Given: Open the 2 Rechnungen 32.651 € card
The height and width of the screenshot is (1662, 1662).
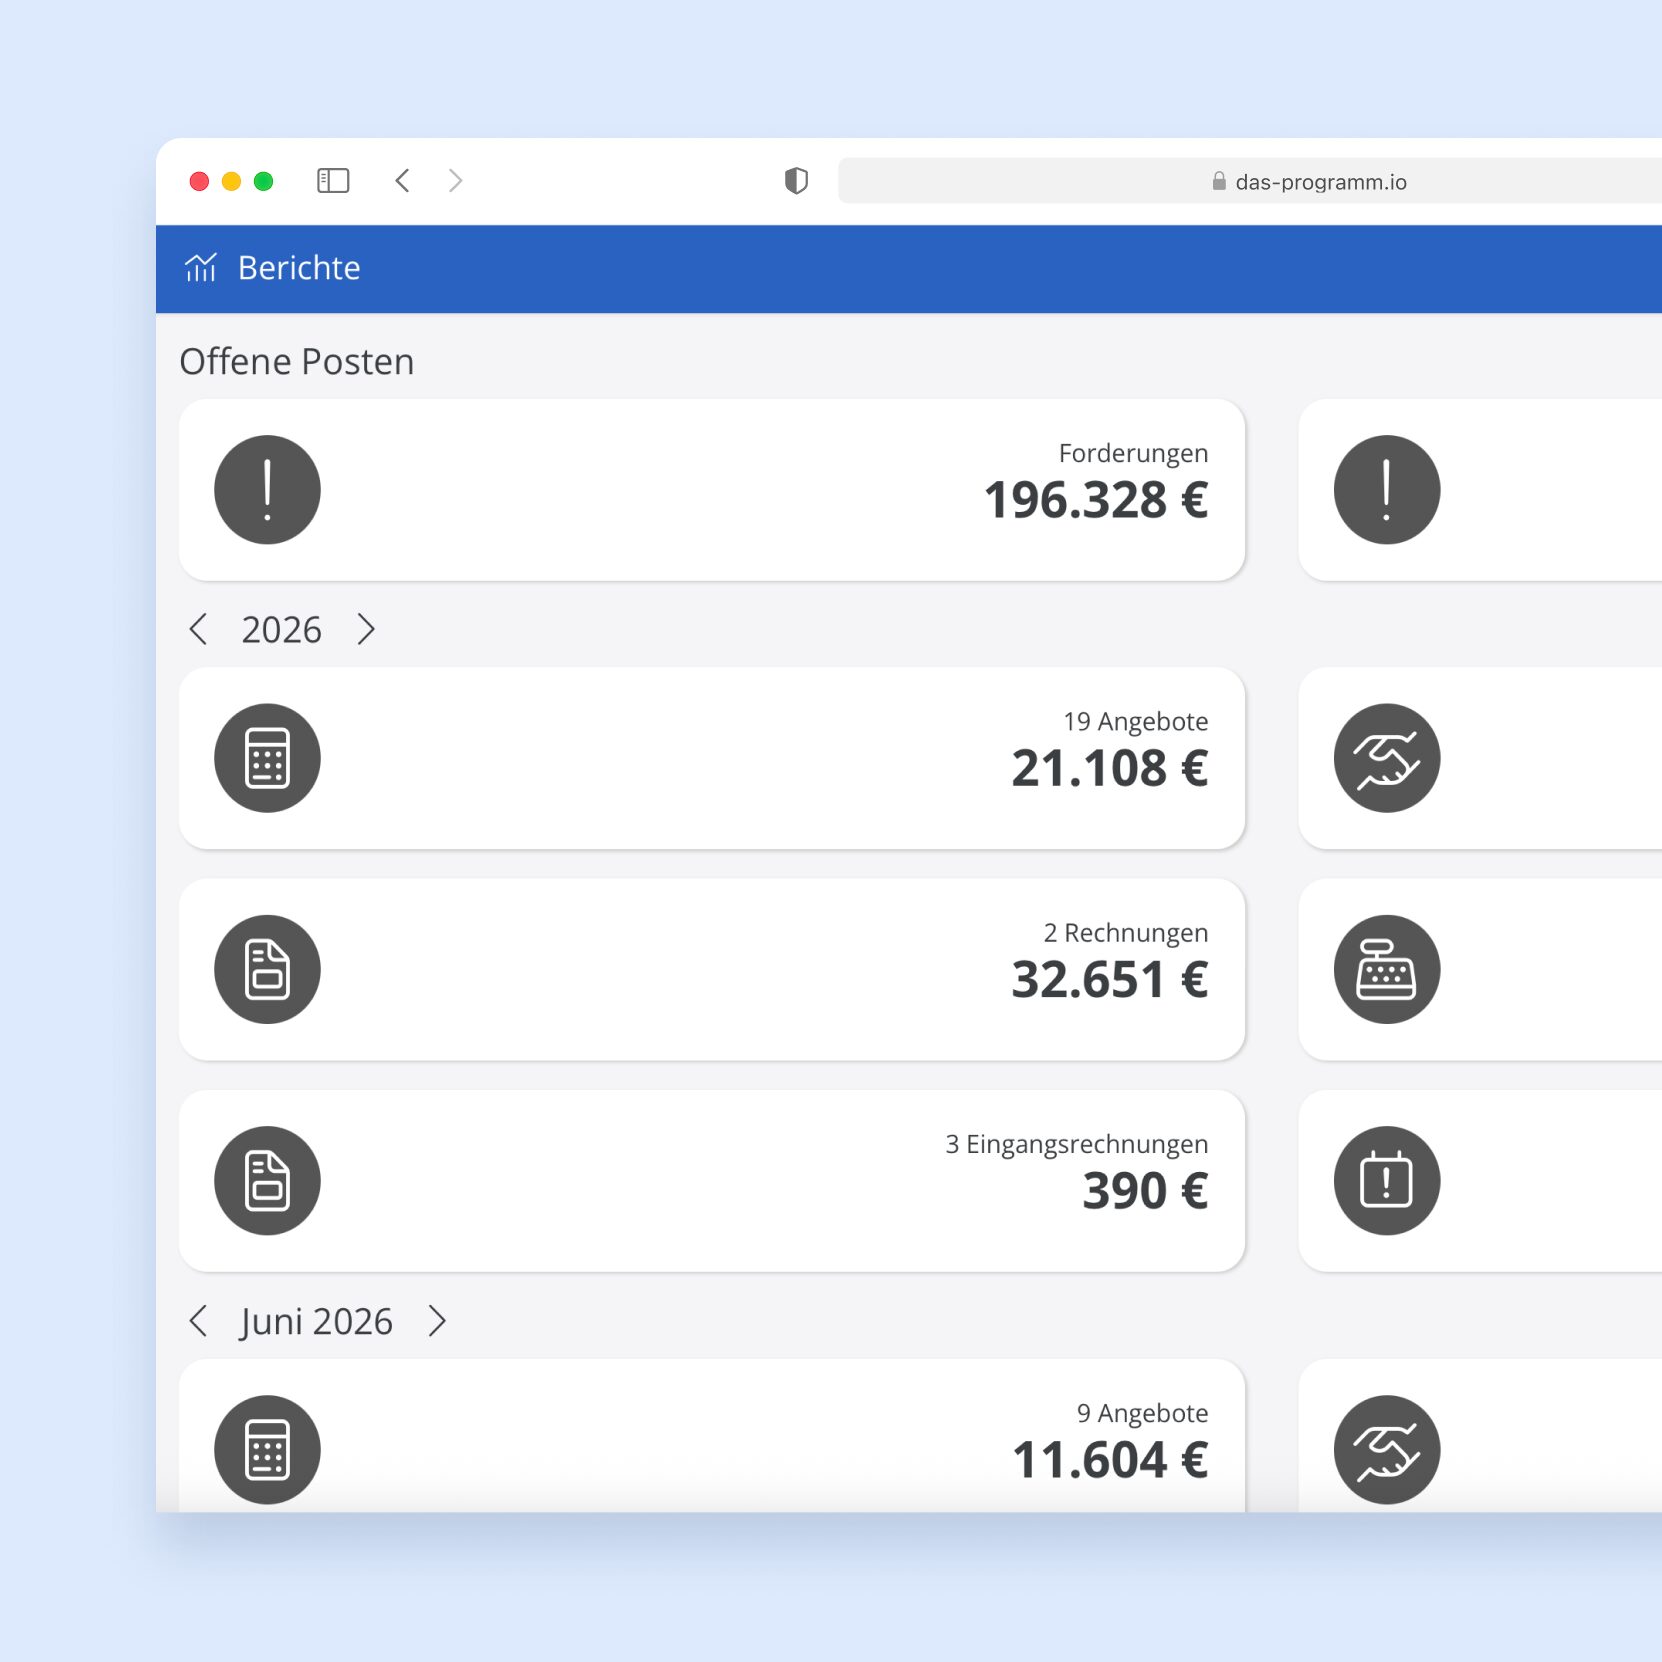Looking at the screenshot, I should coord(712,969).
